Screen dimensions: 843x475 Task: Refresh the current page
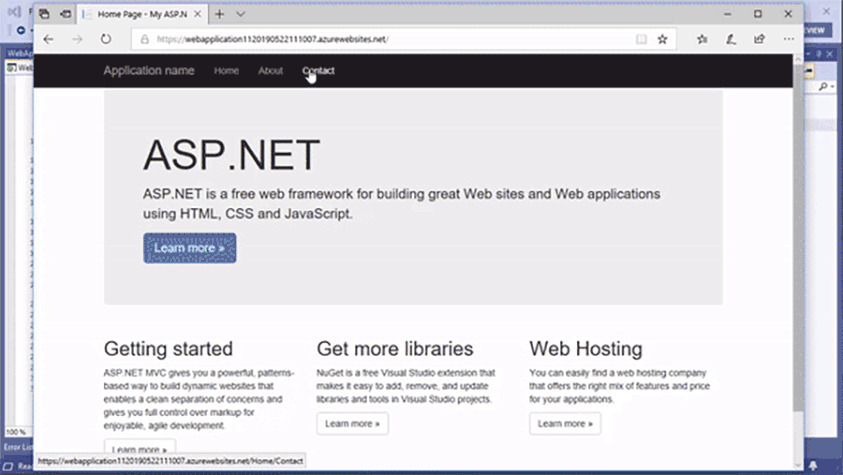(106, 39)
